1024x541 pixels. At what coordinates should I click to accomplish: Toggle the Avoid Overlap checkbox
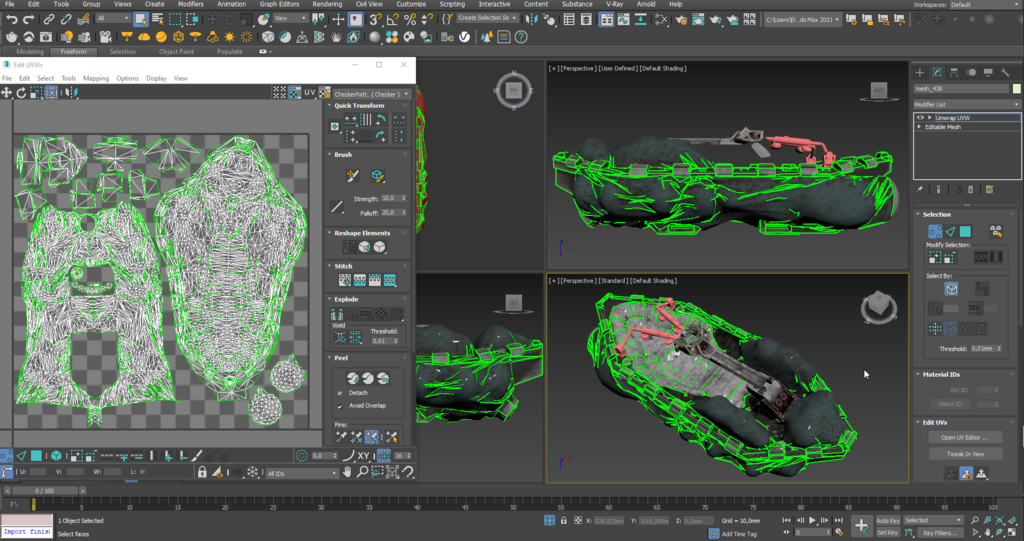pyautogui.click(x=340, y=406)
